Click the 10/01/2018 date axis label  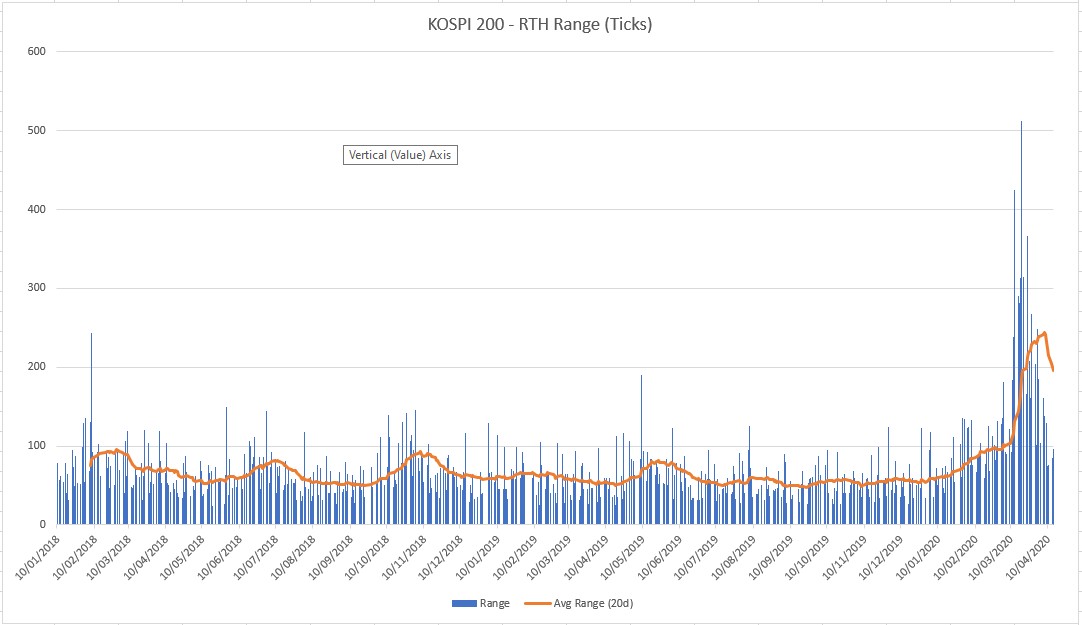click(x=38, y=557)
